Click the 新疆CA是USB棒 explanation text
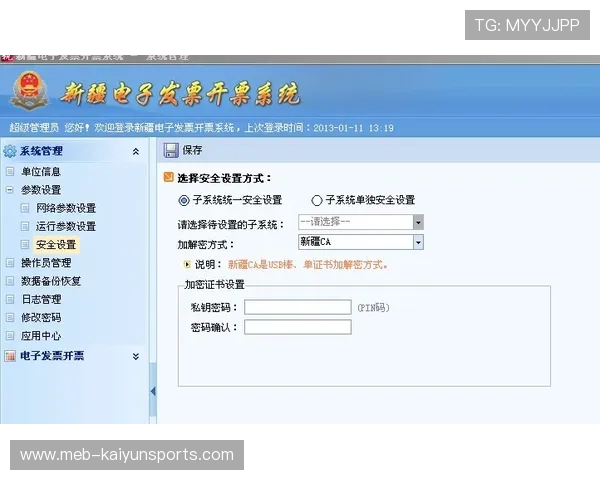 pos(308,264)
